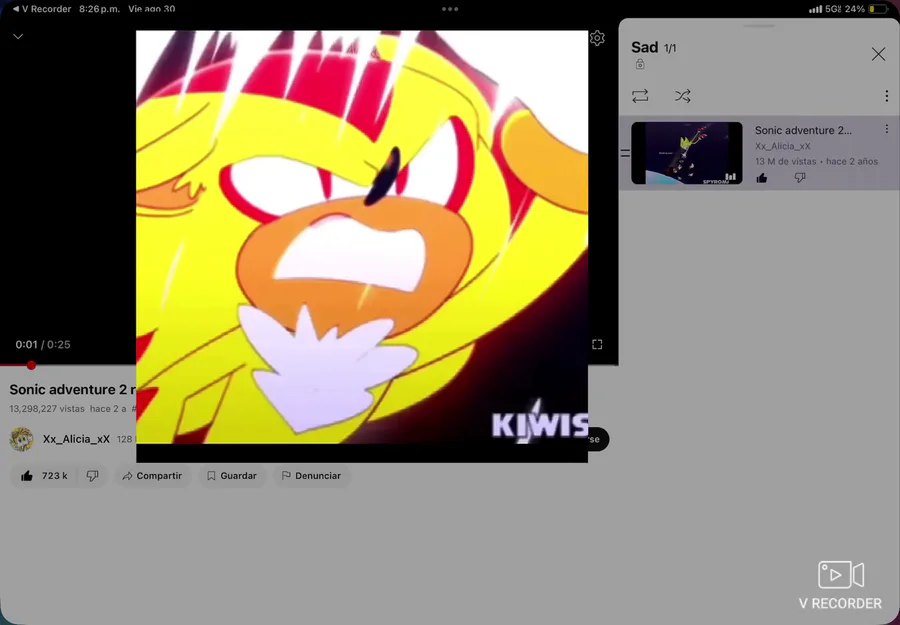The width and height of the screenshot is (900, 625).
Task: Open Sad playlist options menu
Action: 886,96
